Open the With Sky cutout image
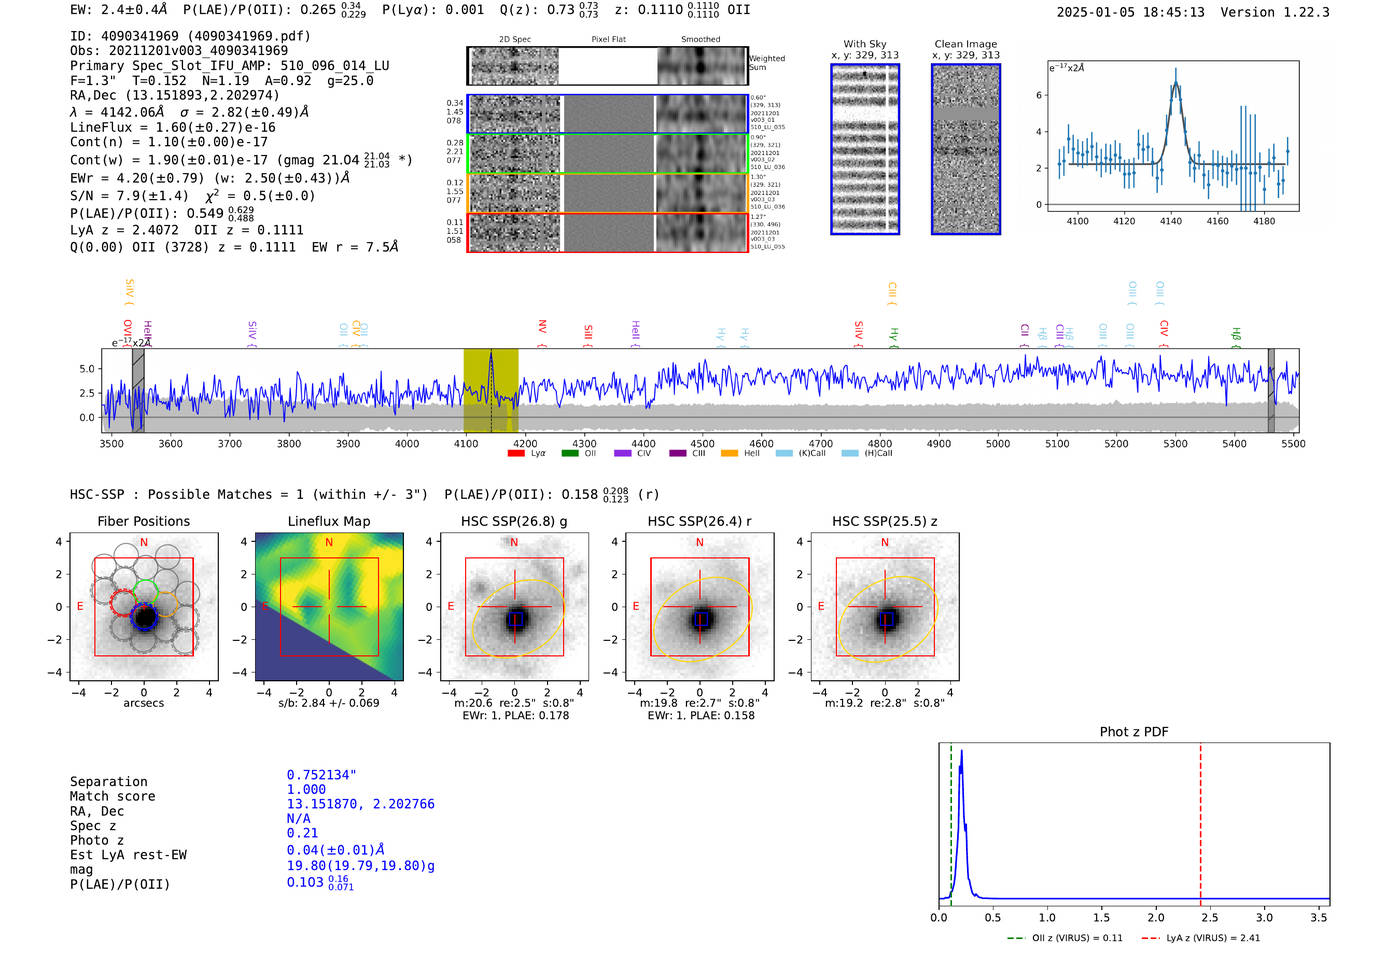The image size is (1400, 953). click(x=865, y=149)
